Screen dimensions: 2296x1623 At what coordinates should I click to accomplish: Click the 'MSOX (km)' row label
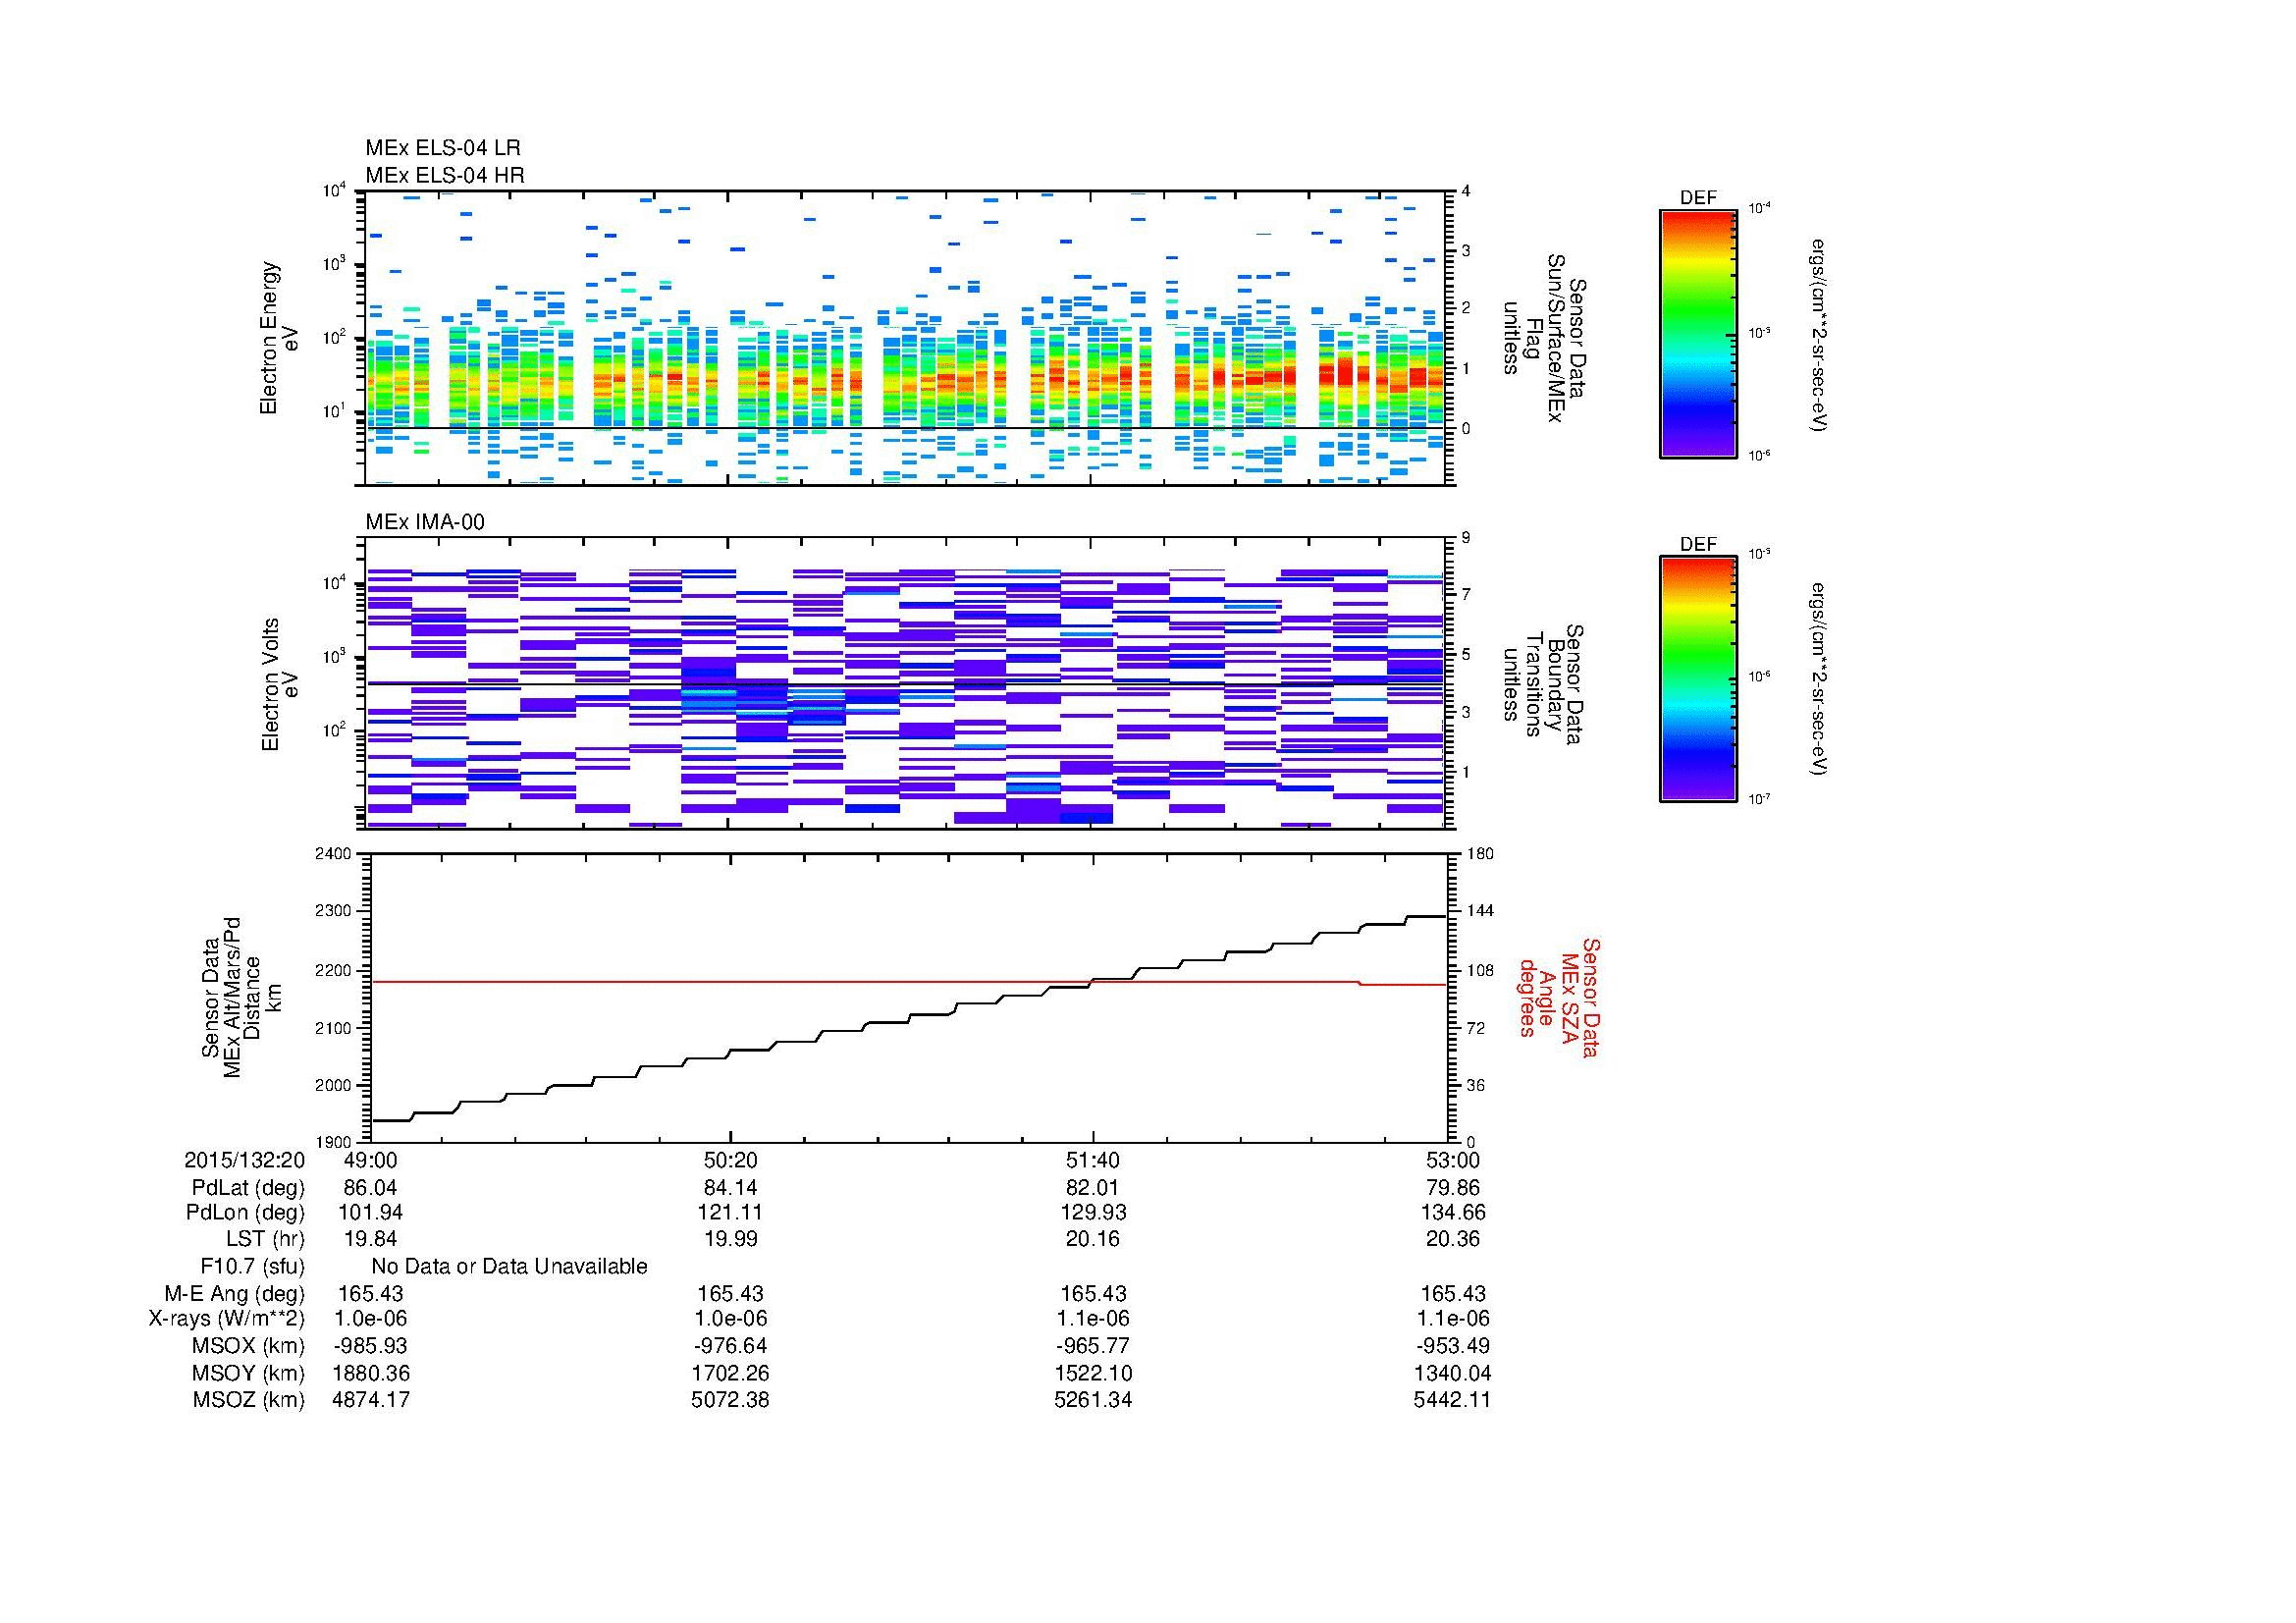pyautogui.click(x=248, y=1346)
